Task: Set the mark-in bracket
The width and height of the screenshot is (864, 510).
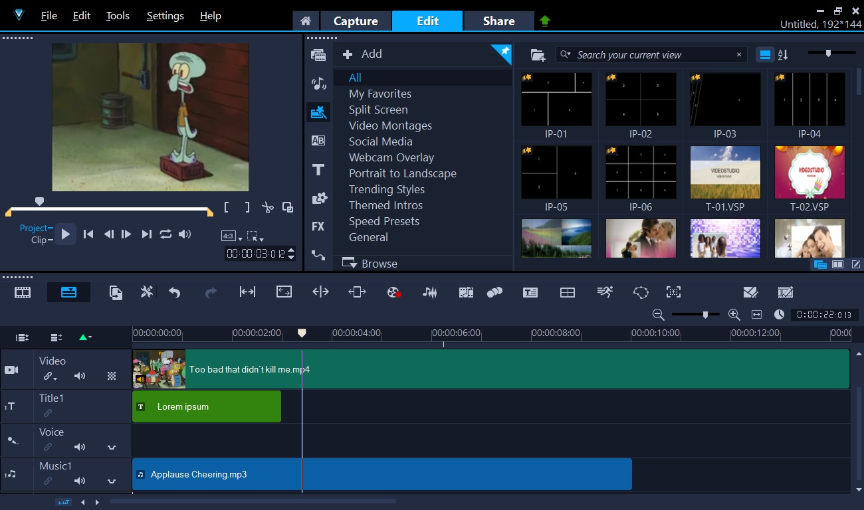Action: tap(226, 207)
